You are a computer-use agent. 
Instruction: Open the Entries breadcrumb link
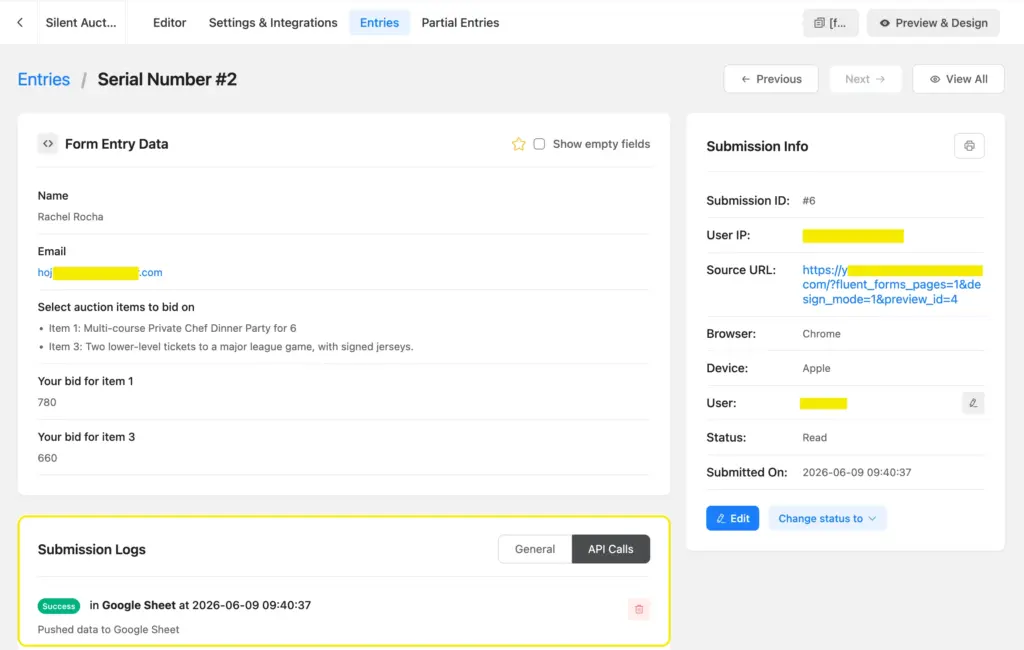(x=44, y=79)
